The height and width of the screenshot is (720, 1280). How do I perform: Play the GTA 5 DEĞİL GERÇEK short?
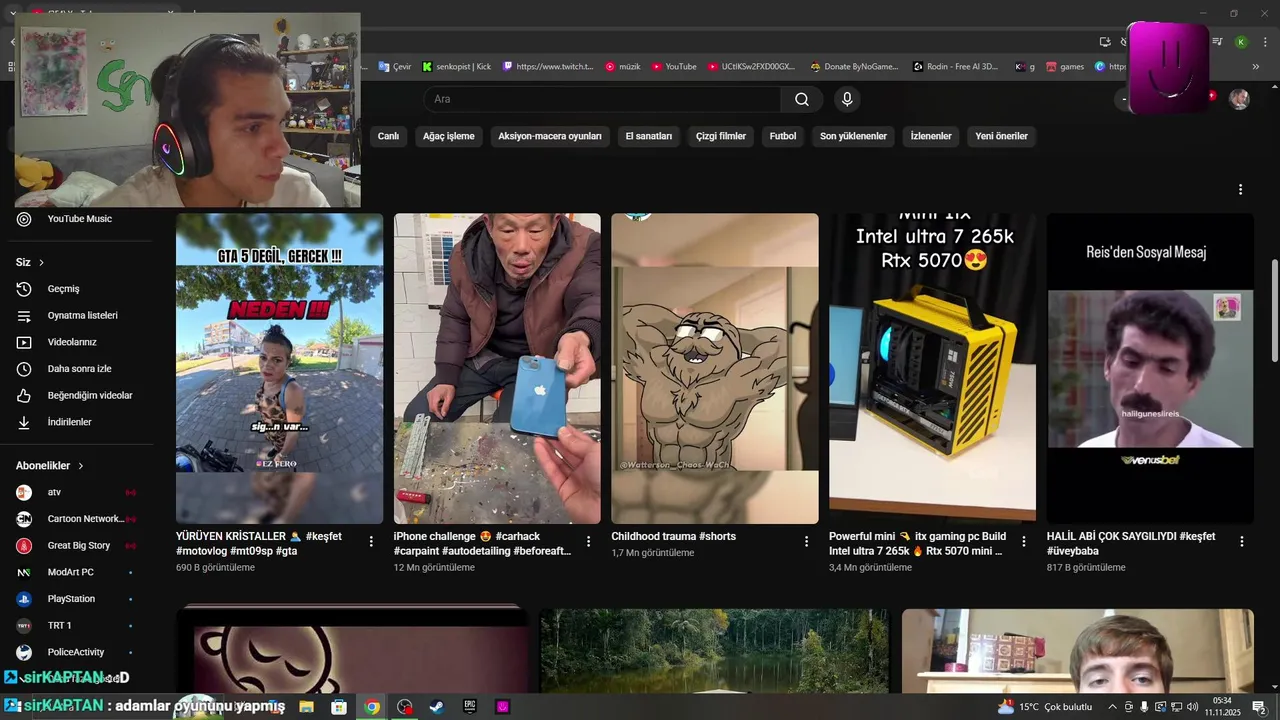pos(280,368)
